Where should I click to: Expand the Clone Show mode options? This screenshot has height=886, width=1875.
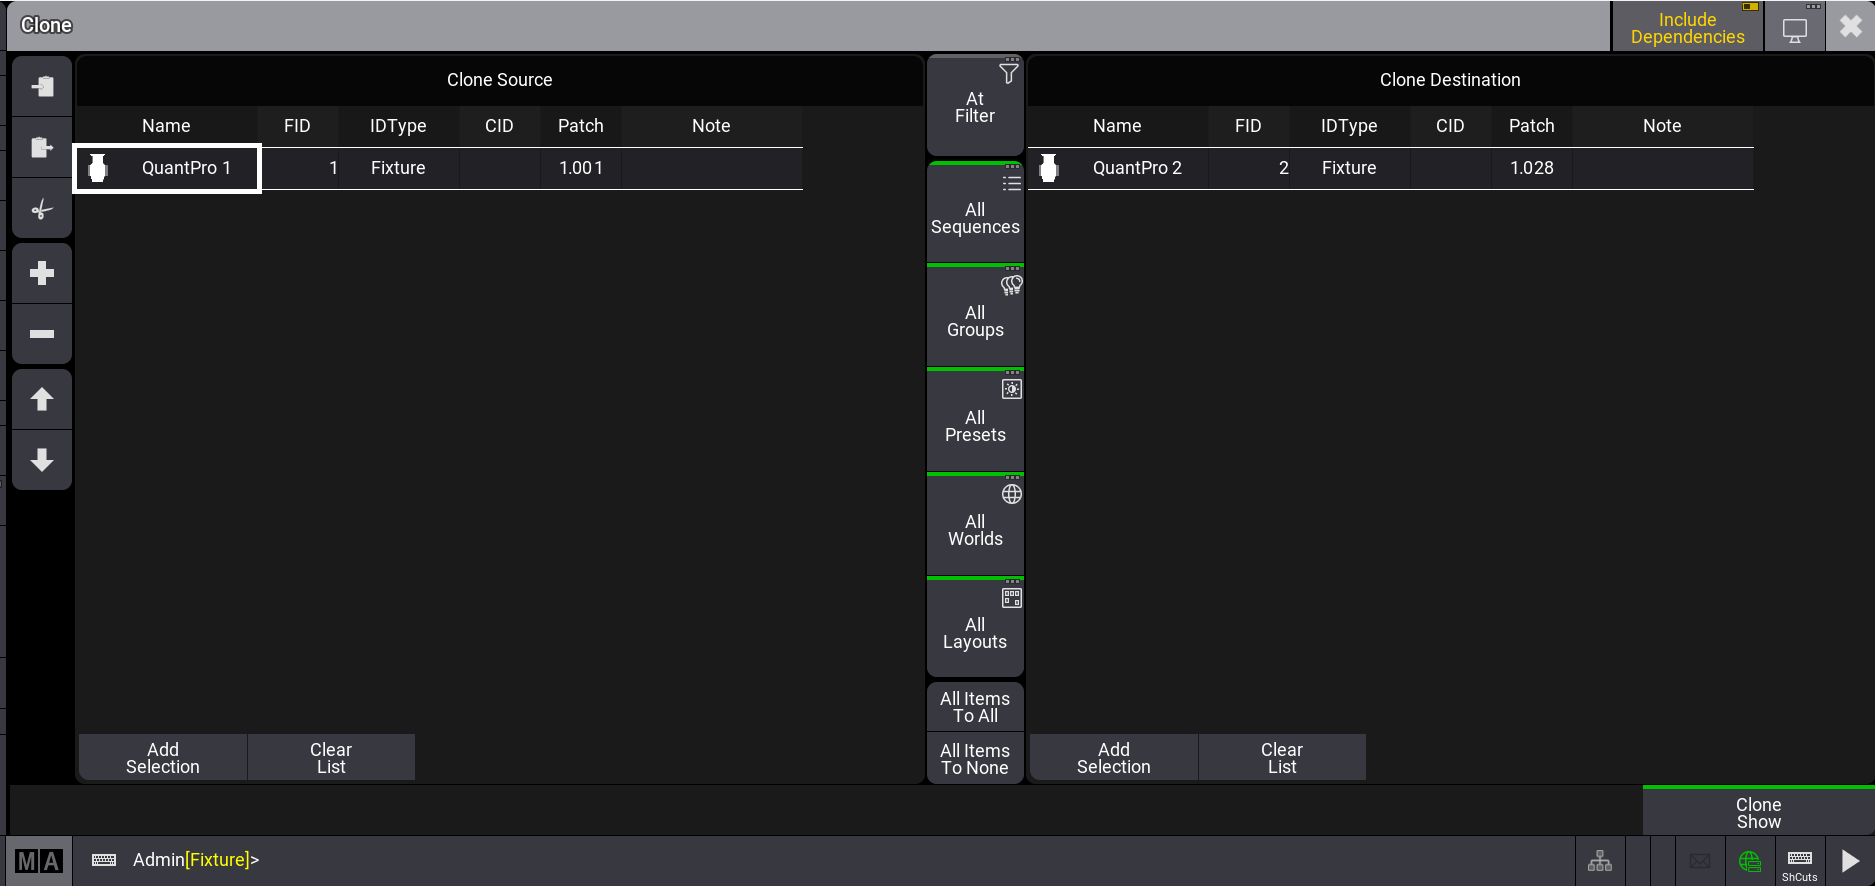[x=1757, y=812]
